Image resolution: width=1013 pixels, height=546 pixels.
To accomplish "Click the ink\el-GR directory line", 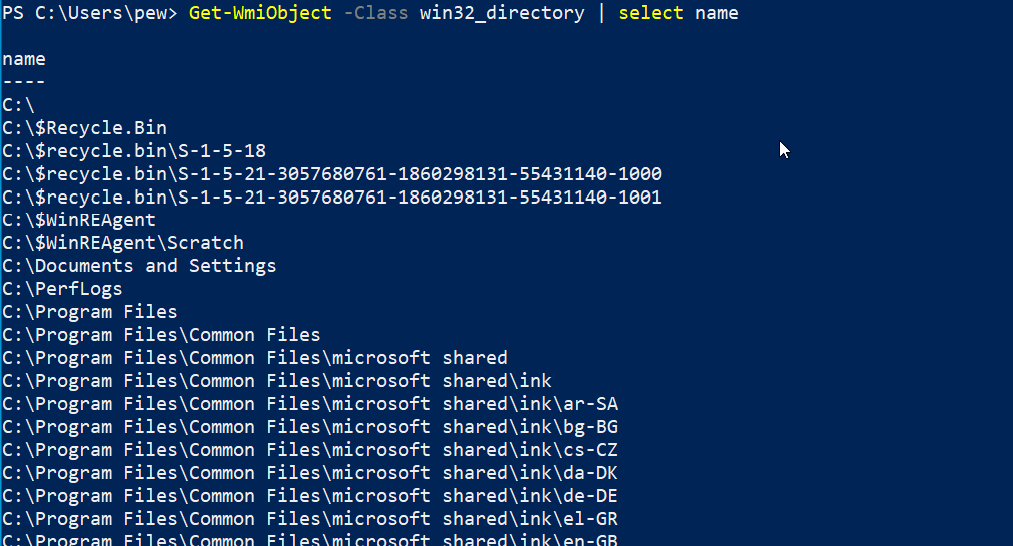I will pos(310,520).
